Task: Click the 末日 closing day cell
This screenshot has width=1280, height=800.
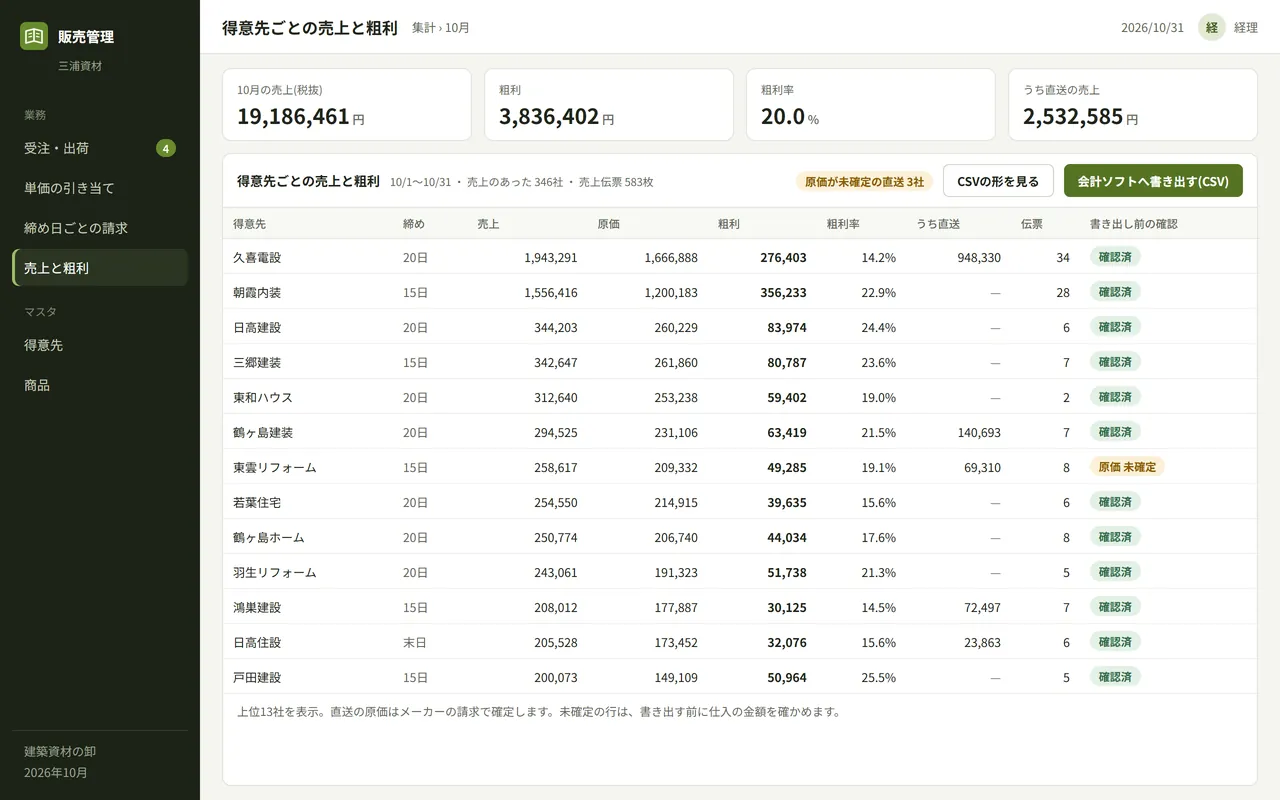Action: tap(415, 642)
